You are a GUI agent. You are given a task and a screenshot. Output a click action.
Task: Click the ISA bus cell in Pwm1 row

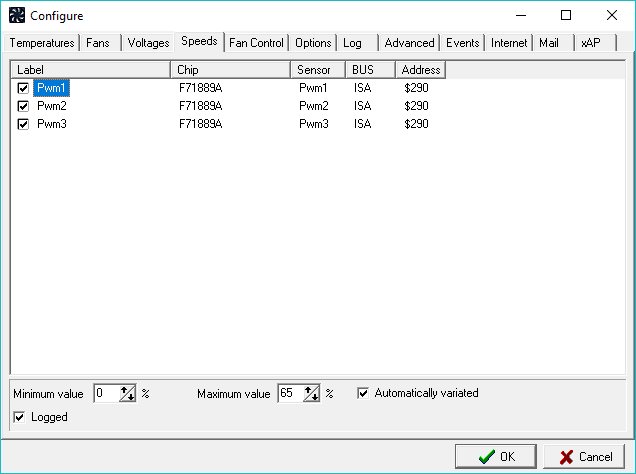coord(362,88)
